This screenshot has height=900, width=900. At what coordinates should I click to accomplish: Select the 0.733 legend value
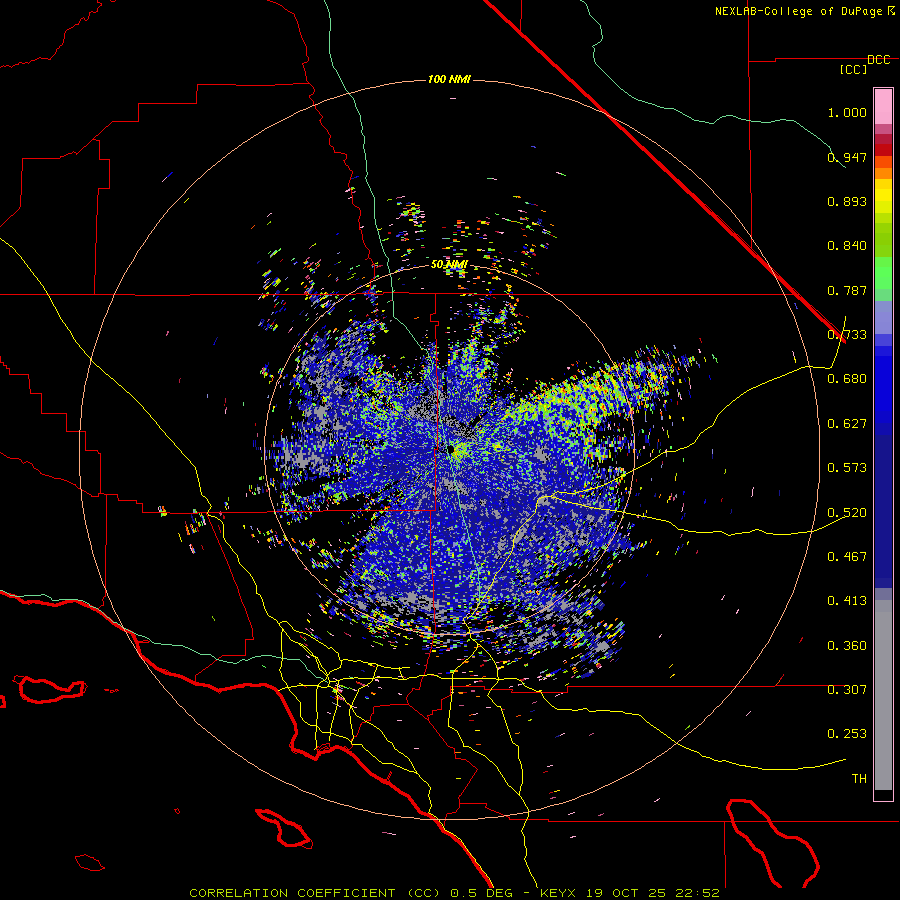[847, 335]
